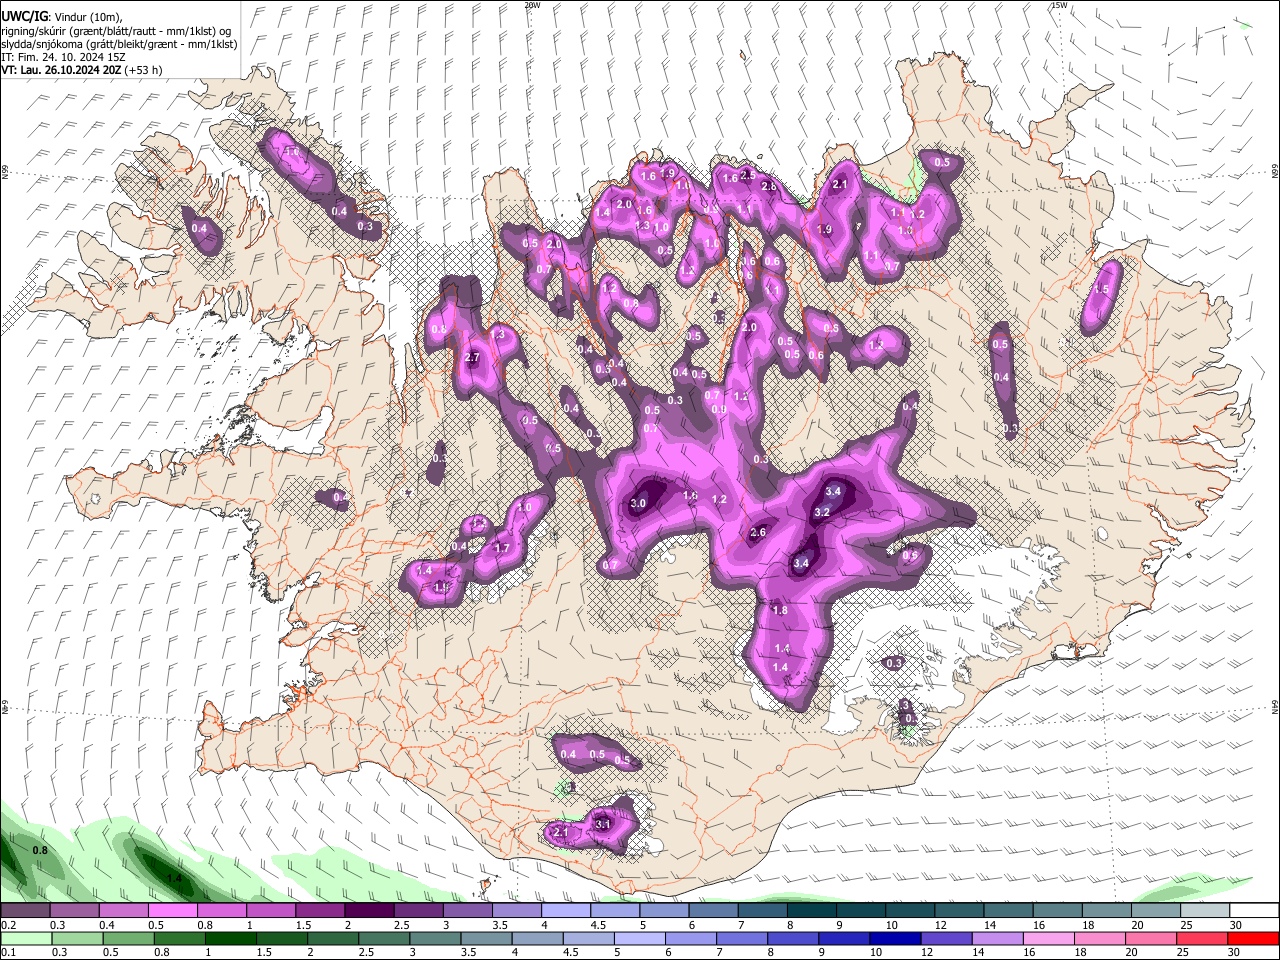The width and height of the screenshot is (1280, 960).
Task: Click the "2.6" snowfall value on the map
Action: (x=758, y=532)
